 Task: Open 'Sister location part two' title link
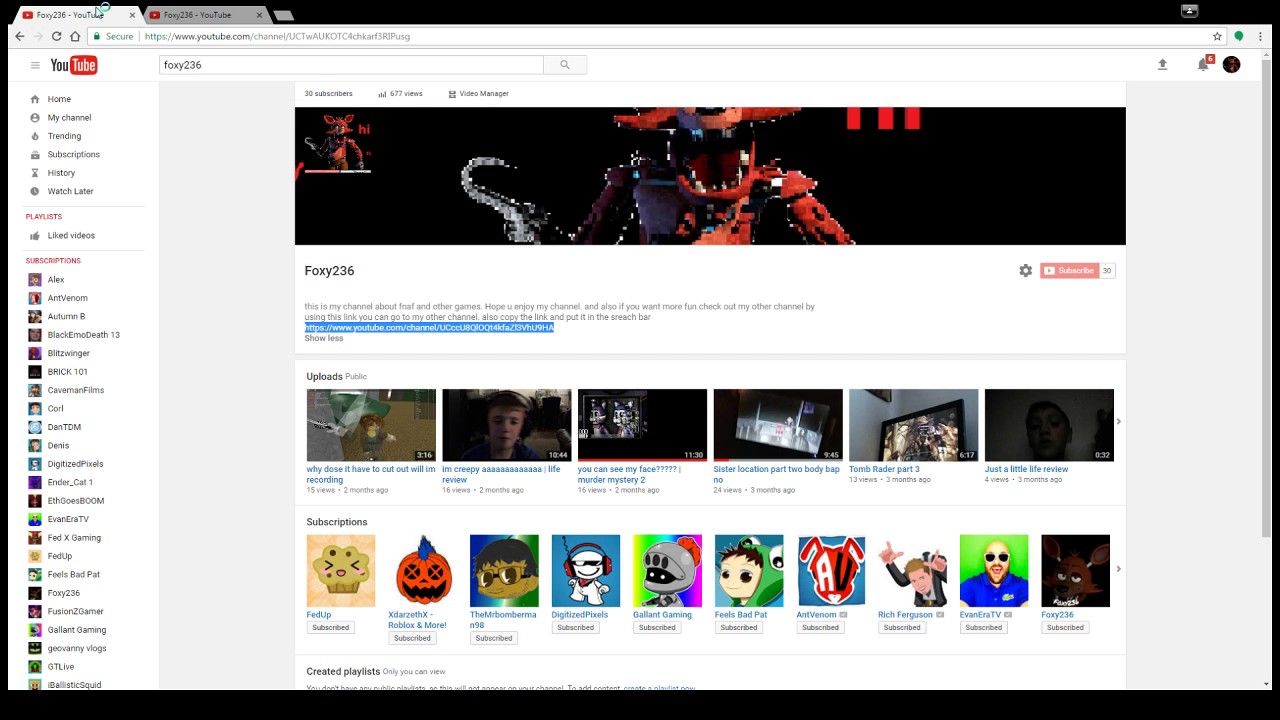coord(776,474)
